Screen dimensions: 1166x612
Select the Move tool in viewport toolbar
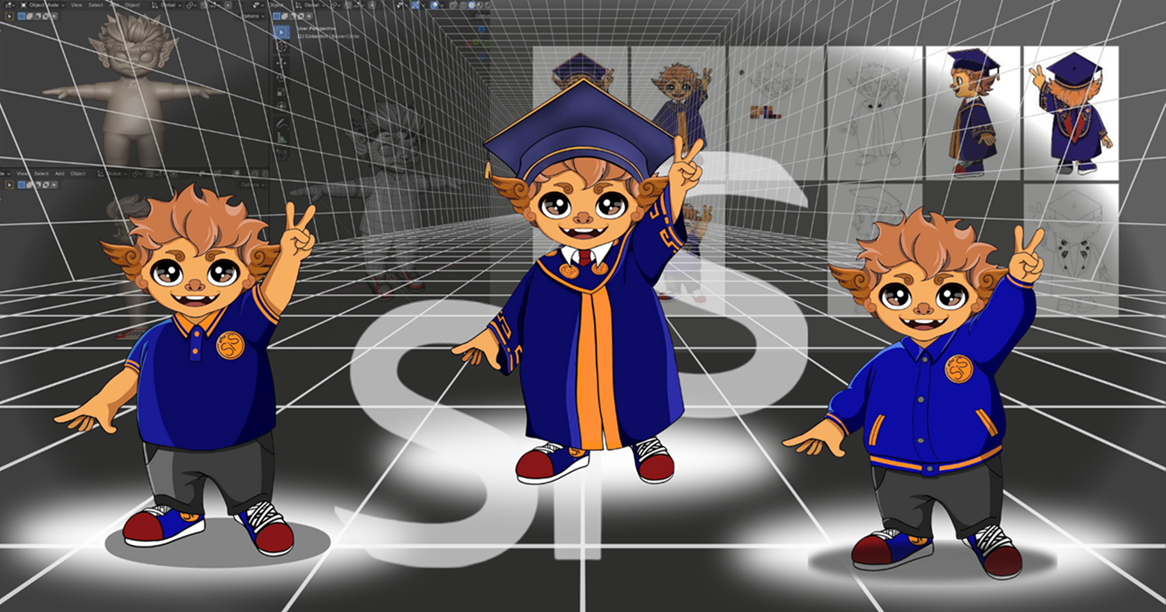(283, 65)
